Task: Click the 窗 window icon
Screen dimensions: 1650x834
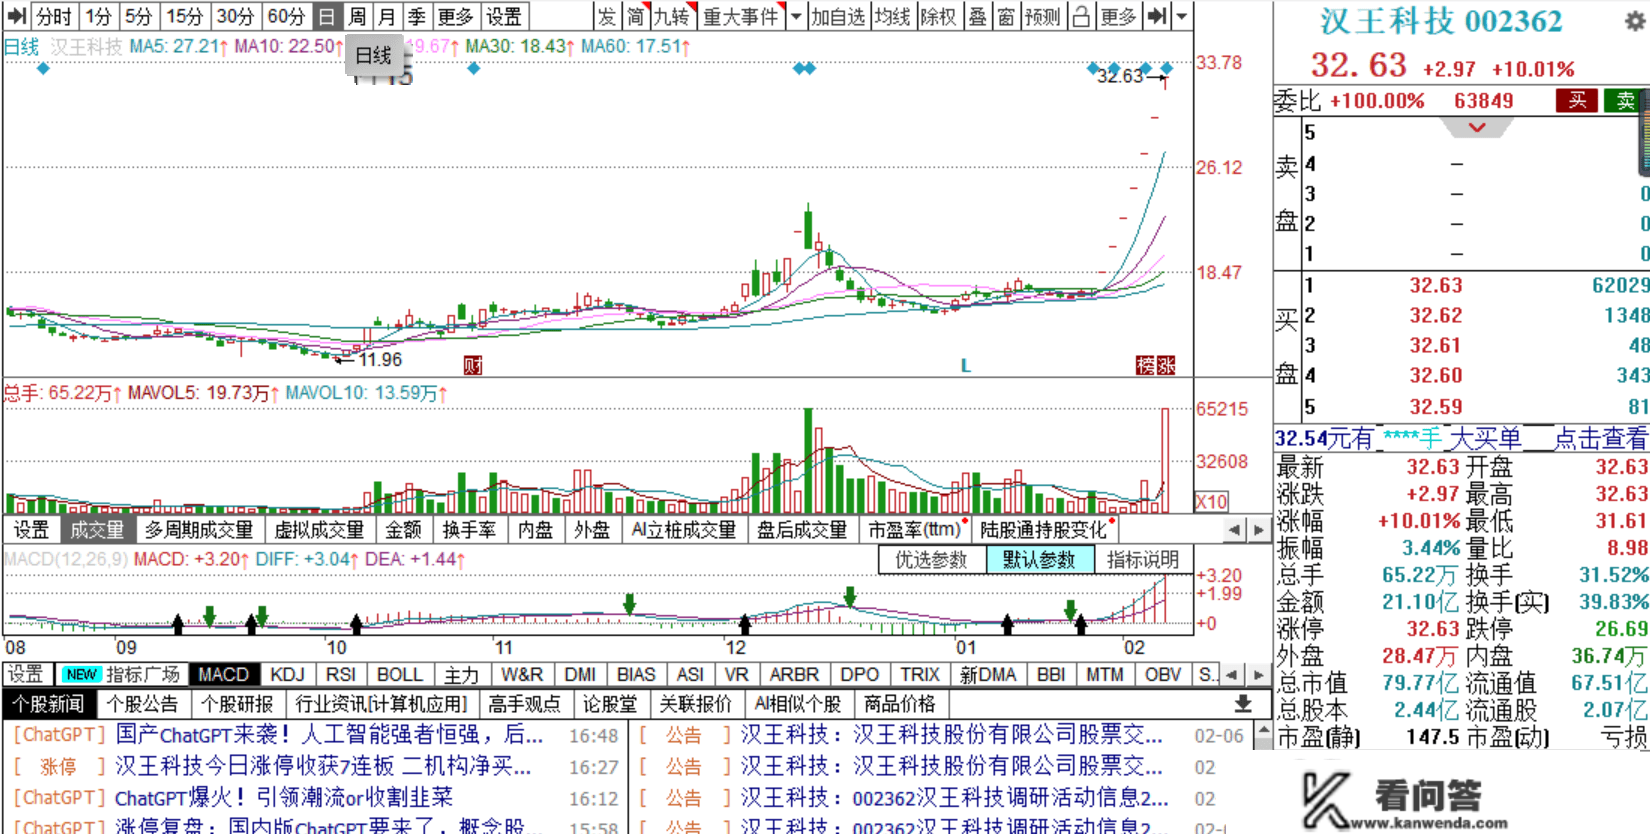Action: (1006, 16)
